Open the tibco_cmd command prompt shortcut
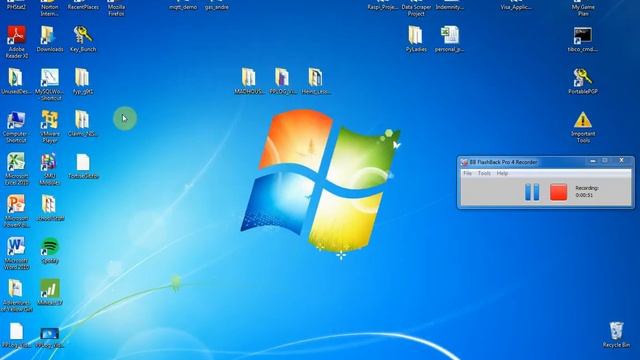Screen dimensions: 640x360 (582, 36)
